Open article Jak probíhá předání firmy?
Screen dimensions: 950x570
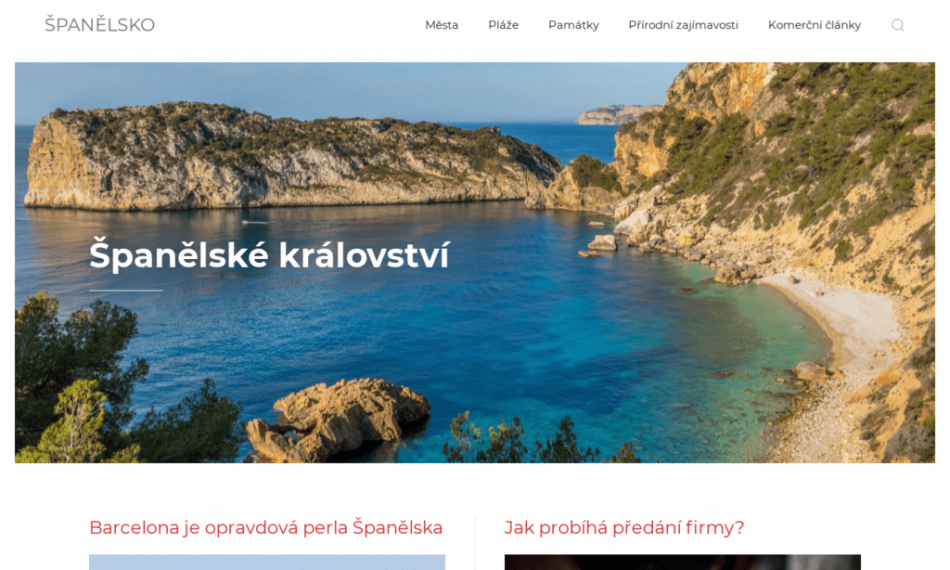[x=624, y=527]
